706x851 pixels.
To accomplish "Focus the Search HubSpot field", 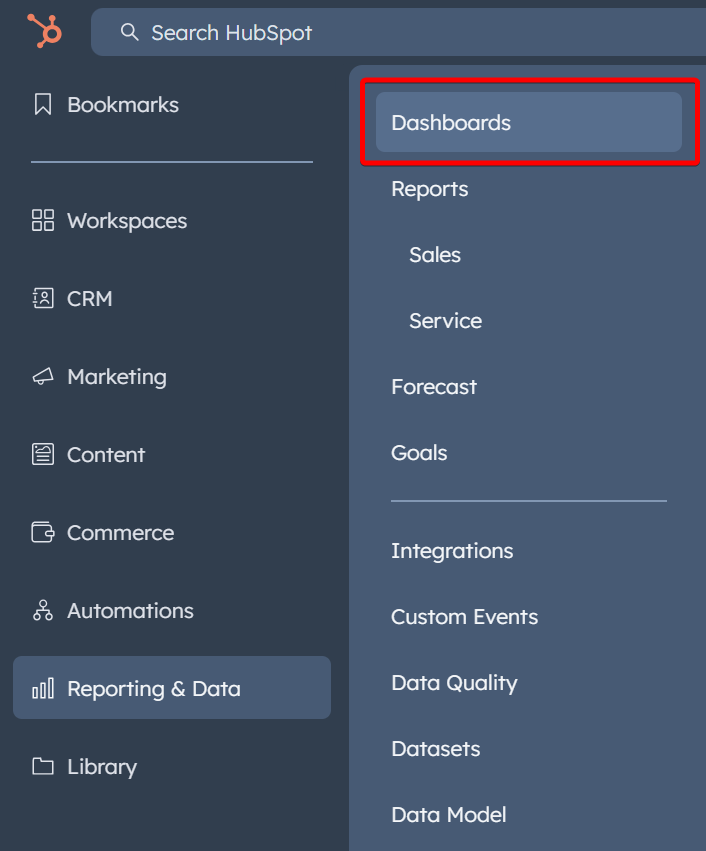I will (x=398, y=32).
